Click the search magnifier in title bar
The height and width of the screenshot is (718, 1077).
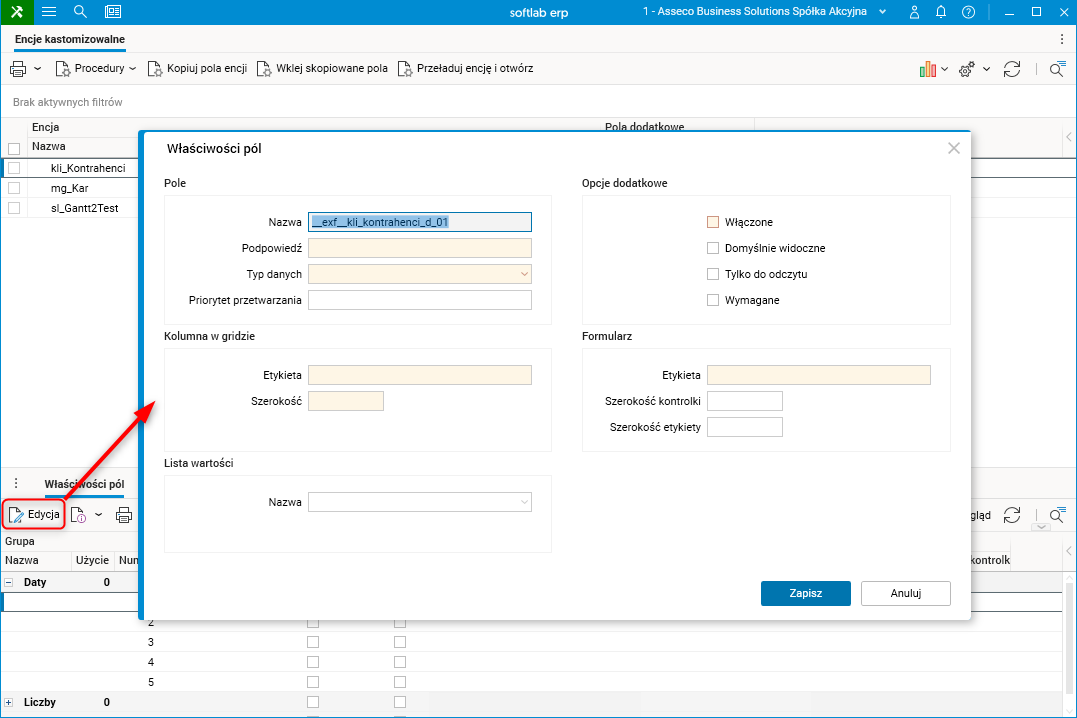tap(80, 12)
